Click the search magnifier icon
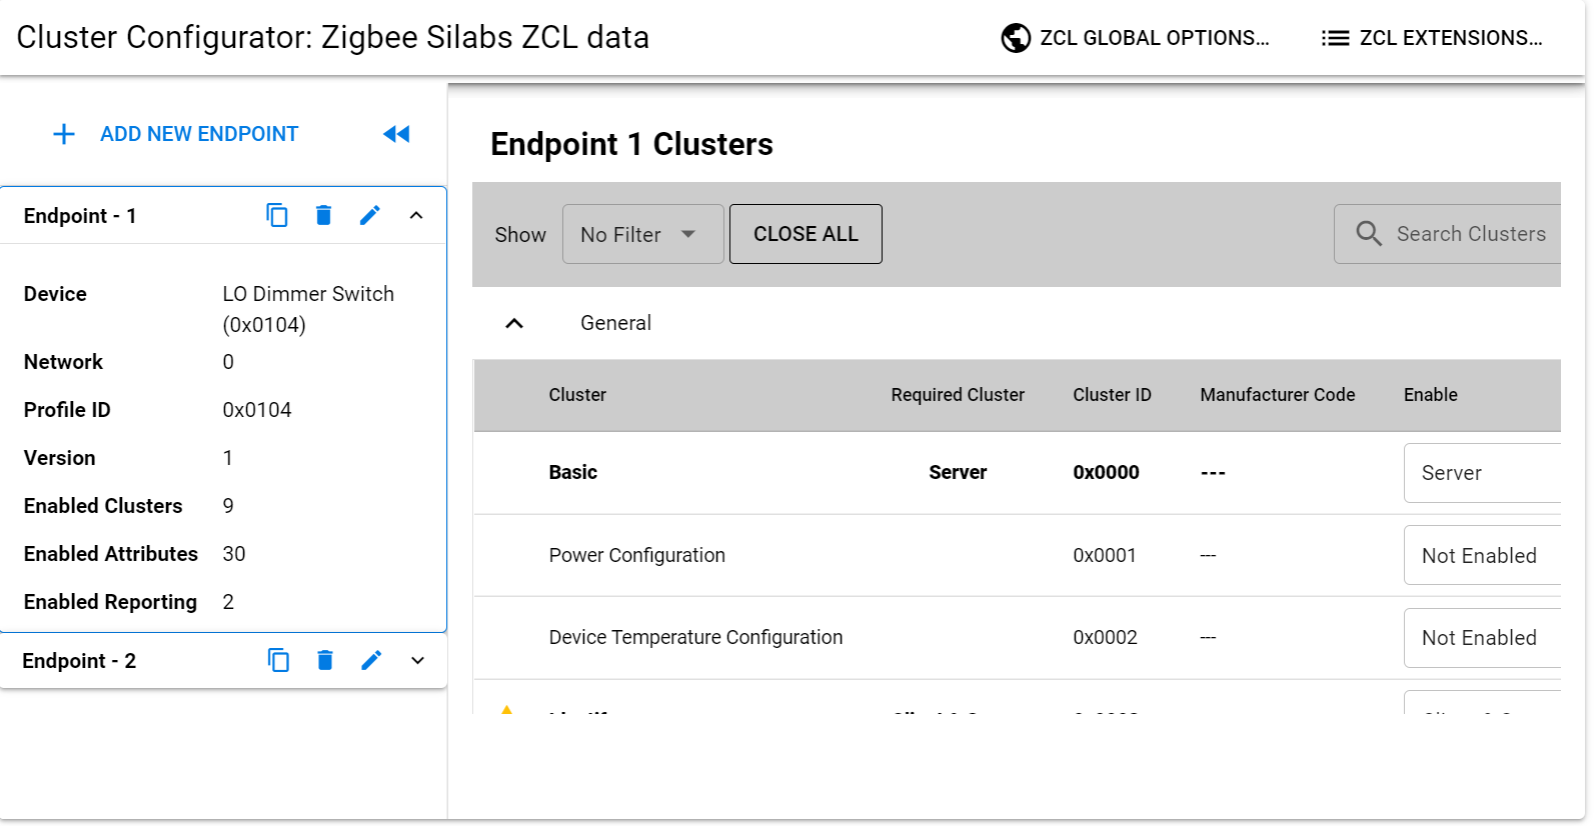Screen dimensions: 1596x826 (x=1368, y=234)
